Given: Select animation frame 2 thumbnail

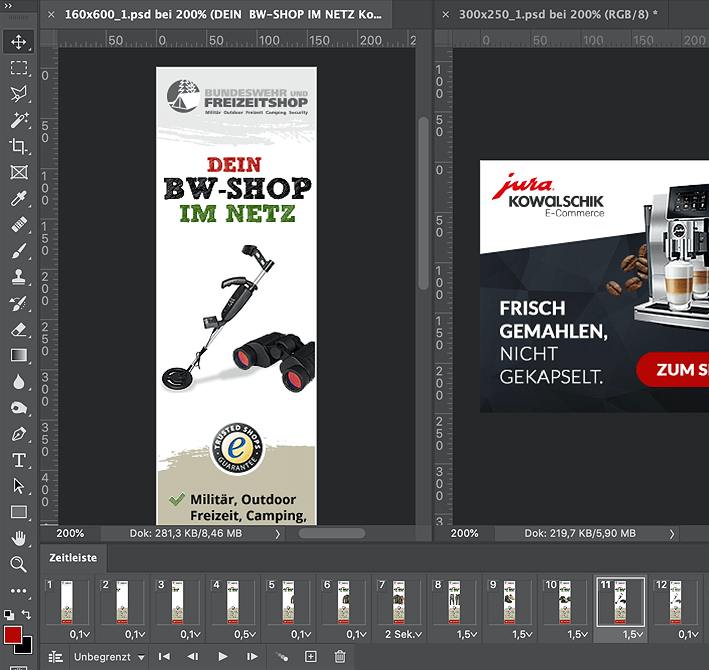Looking at the screenshot, I should point(123,602).
